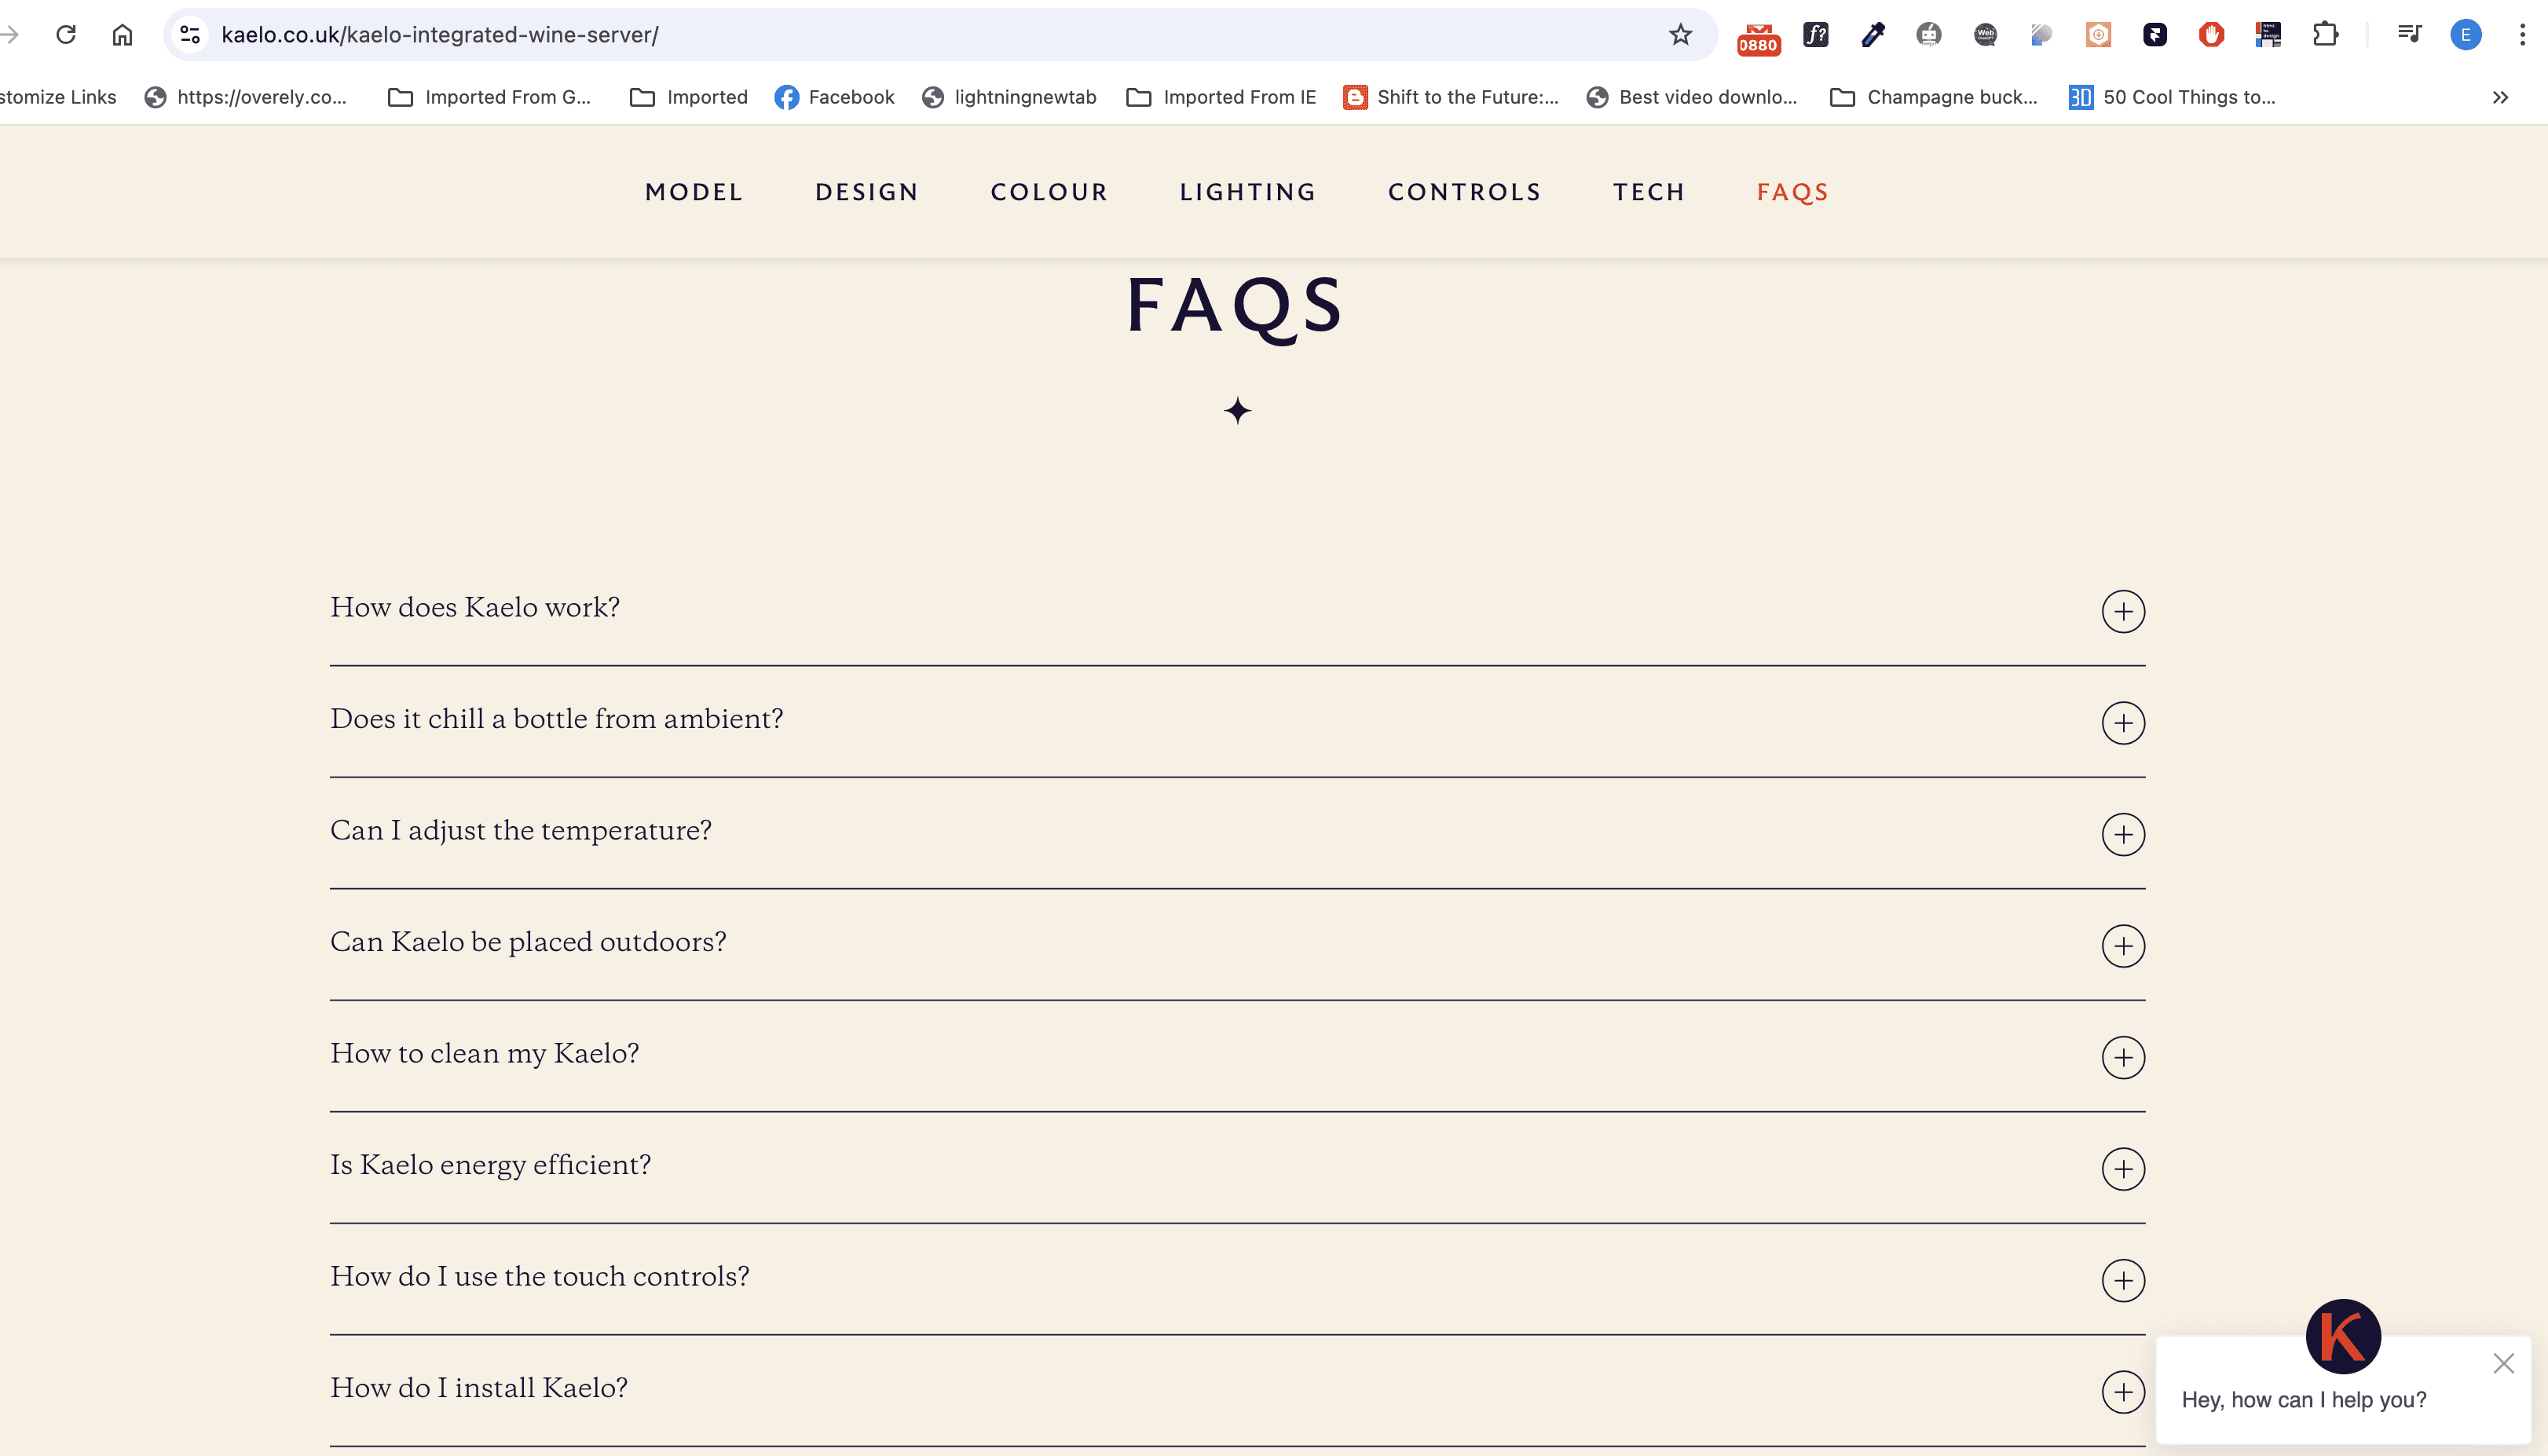2548x1456 pixels.
Task: Click 'Can Kaelo be placed outdoors?' text
Action: (x=528, y=942)
